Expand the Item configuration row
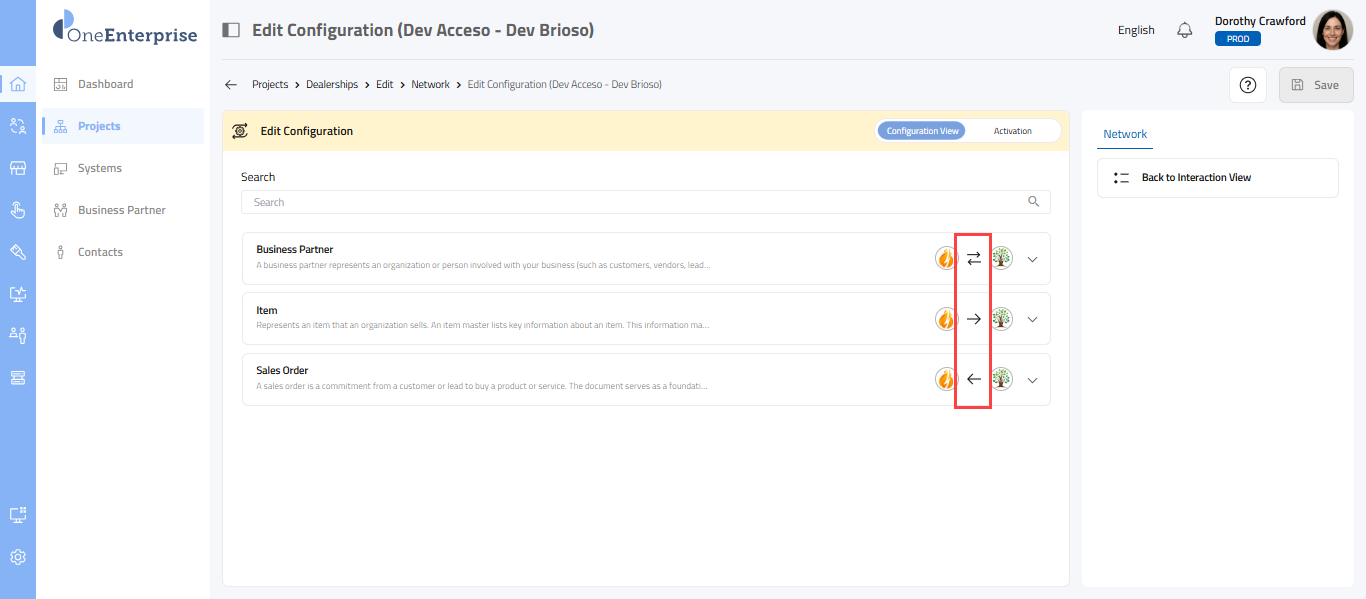This screenshot has height=599, width=1366. (x=1033, y=319)
